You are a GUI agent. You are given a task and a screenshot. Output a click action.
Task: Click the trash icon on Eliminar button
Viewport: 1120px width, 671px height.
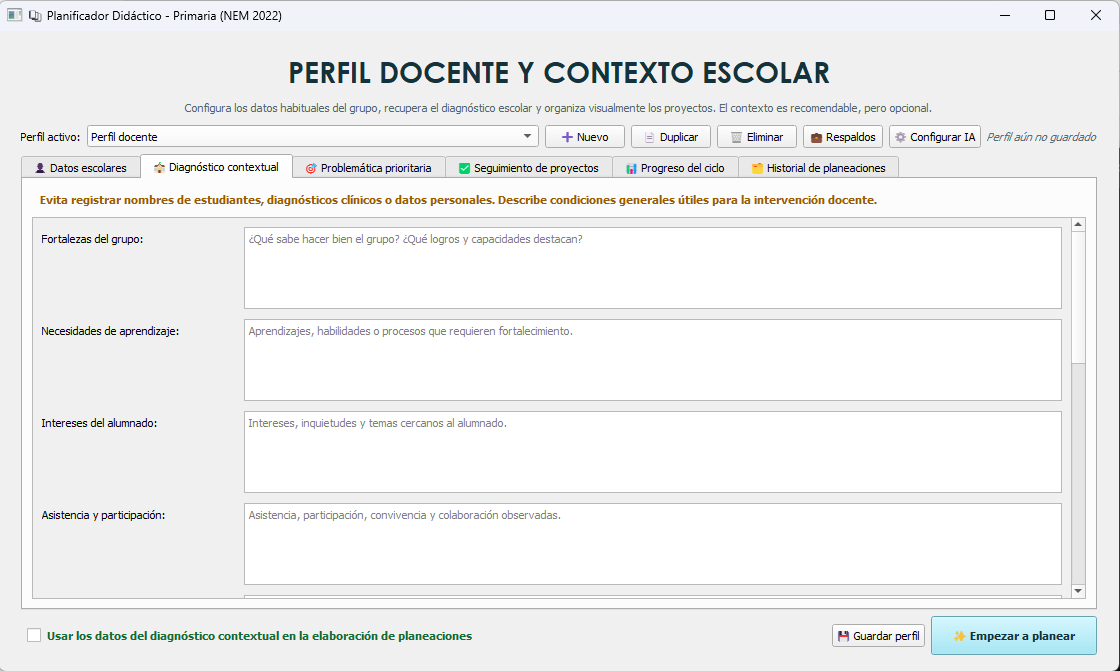pyautogui.click(x=736, y=137)
